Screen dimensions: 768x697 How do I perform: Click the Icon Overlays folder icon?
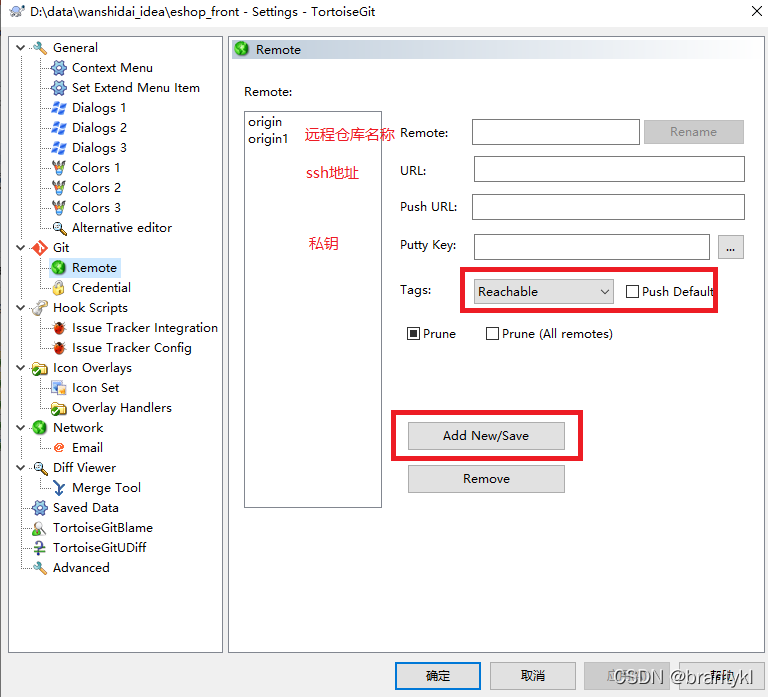[x=40, y=368]
